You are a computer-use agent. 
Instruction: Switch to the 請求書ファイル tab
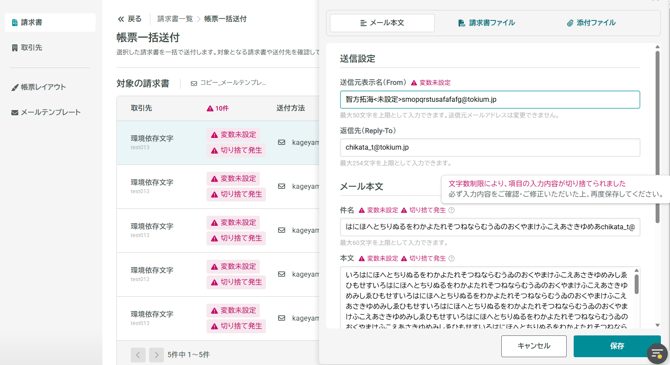coord(486,23)
